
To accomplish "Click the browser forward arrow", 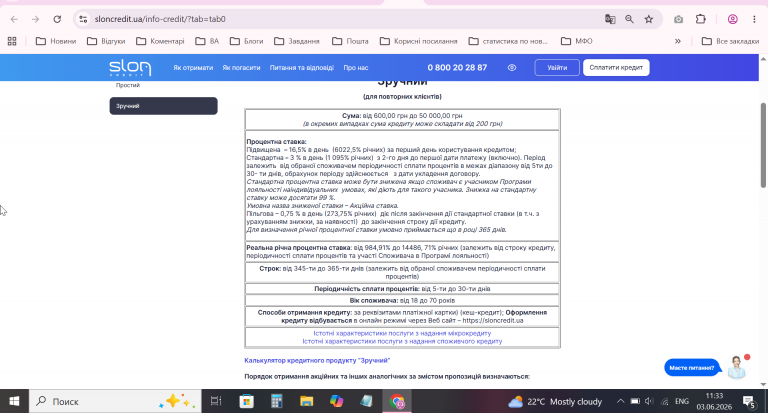I will (x=35, y=19).
